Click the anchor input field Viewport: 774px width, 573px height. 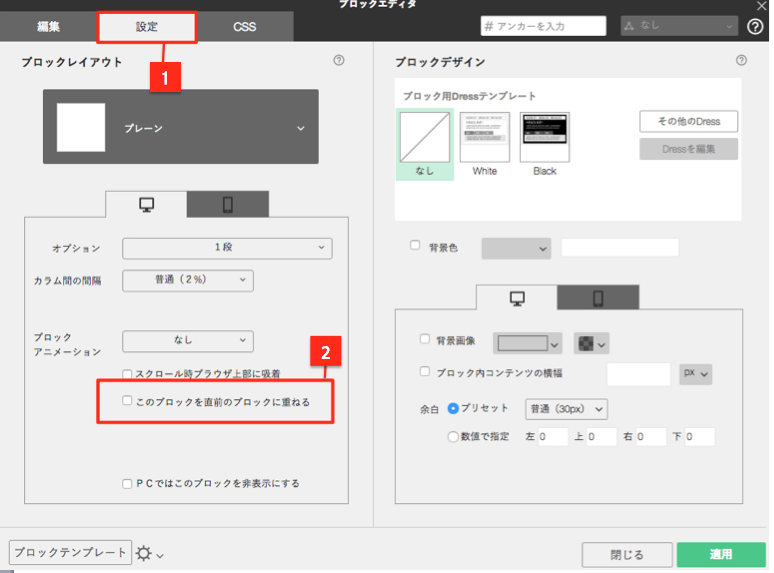[543, 26]
